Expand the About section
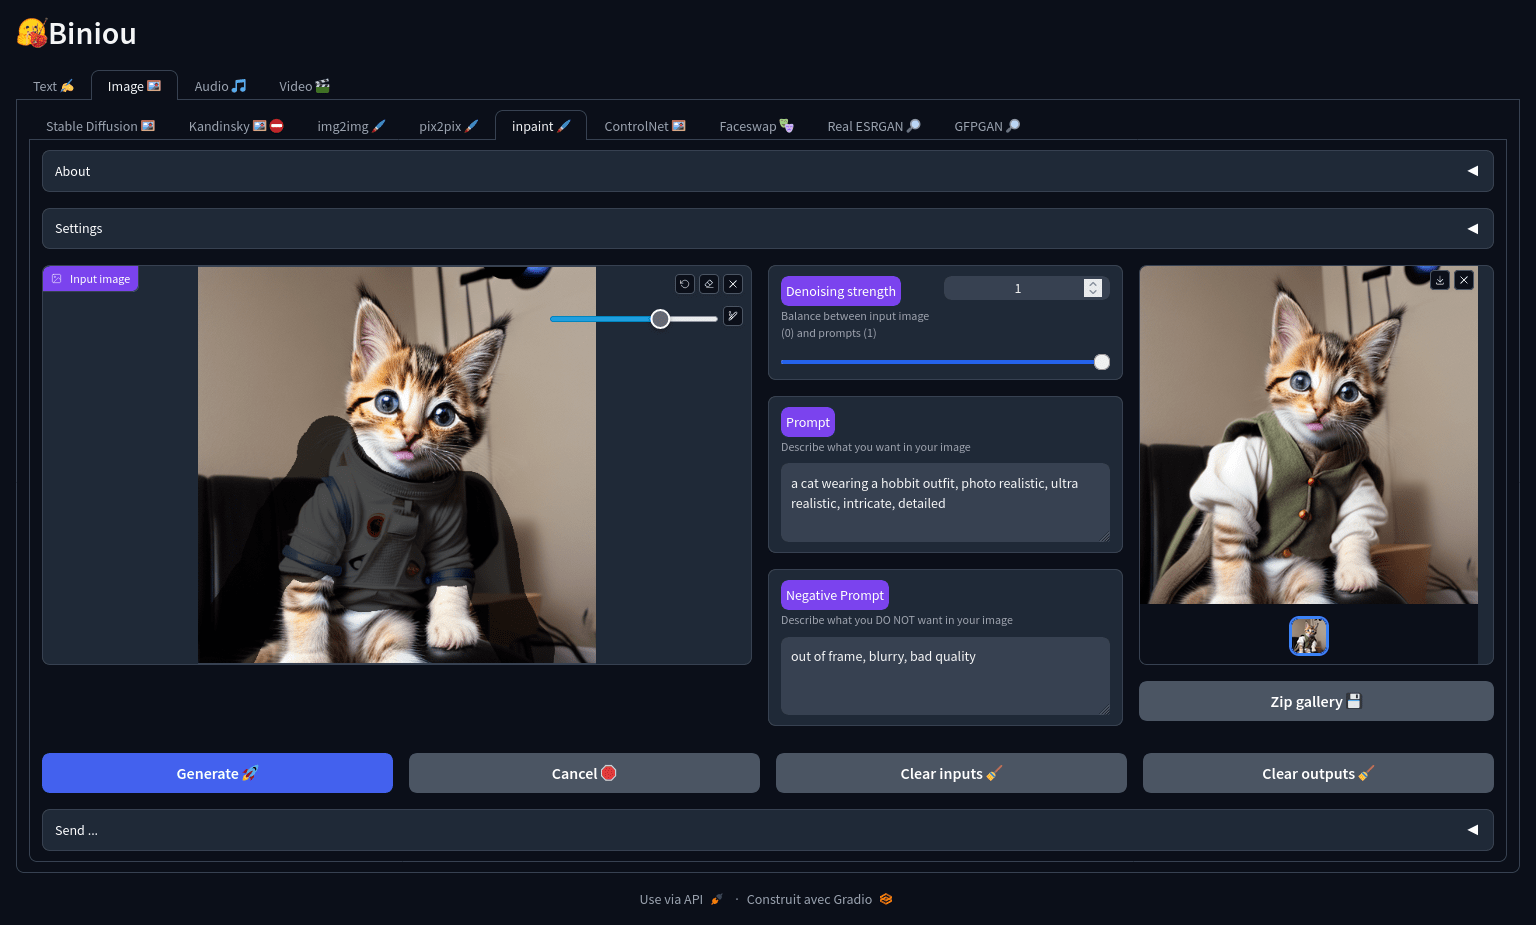The image size is (1536, 925). point(768,171)
